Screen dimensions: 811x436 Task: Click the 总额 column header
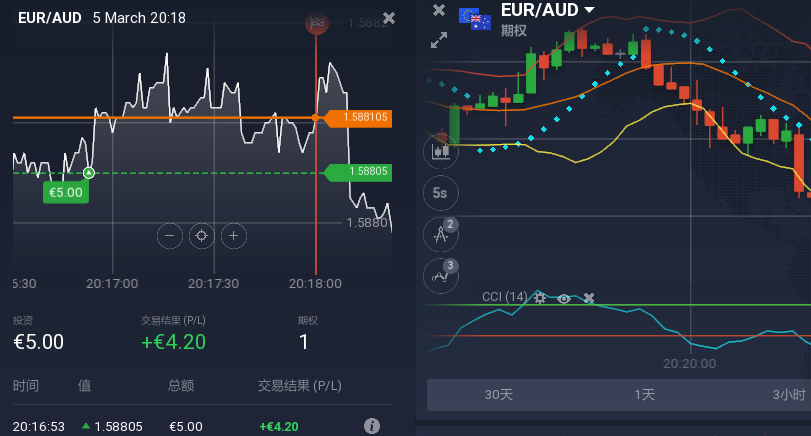(181, 386)
